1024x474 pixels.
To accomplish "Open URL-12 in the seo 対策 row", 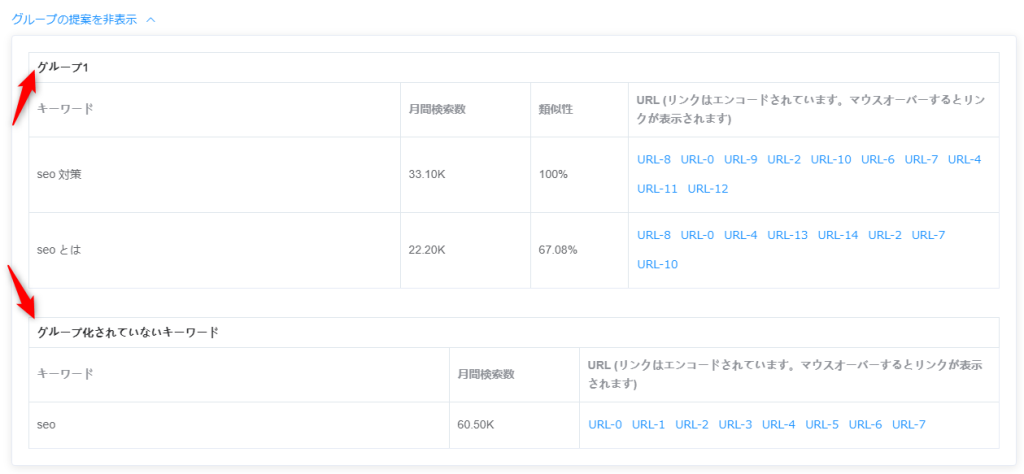I will (x=708, y=189).
